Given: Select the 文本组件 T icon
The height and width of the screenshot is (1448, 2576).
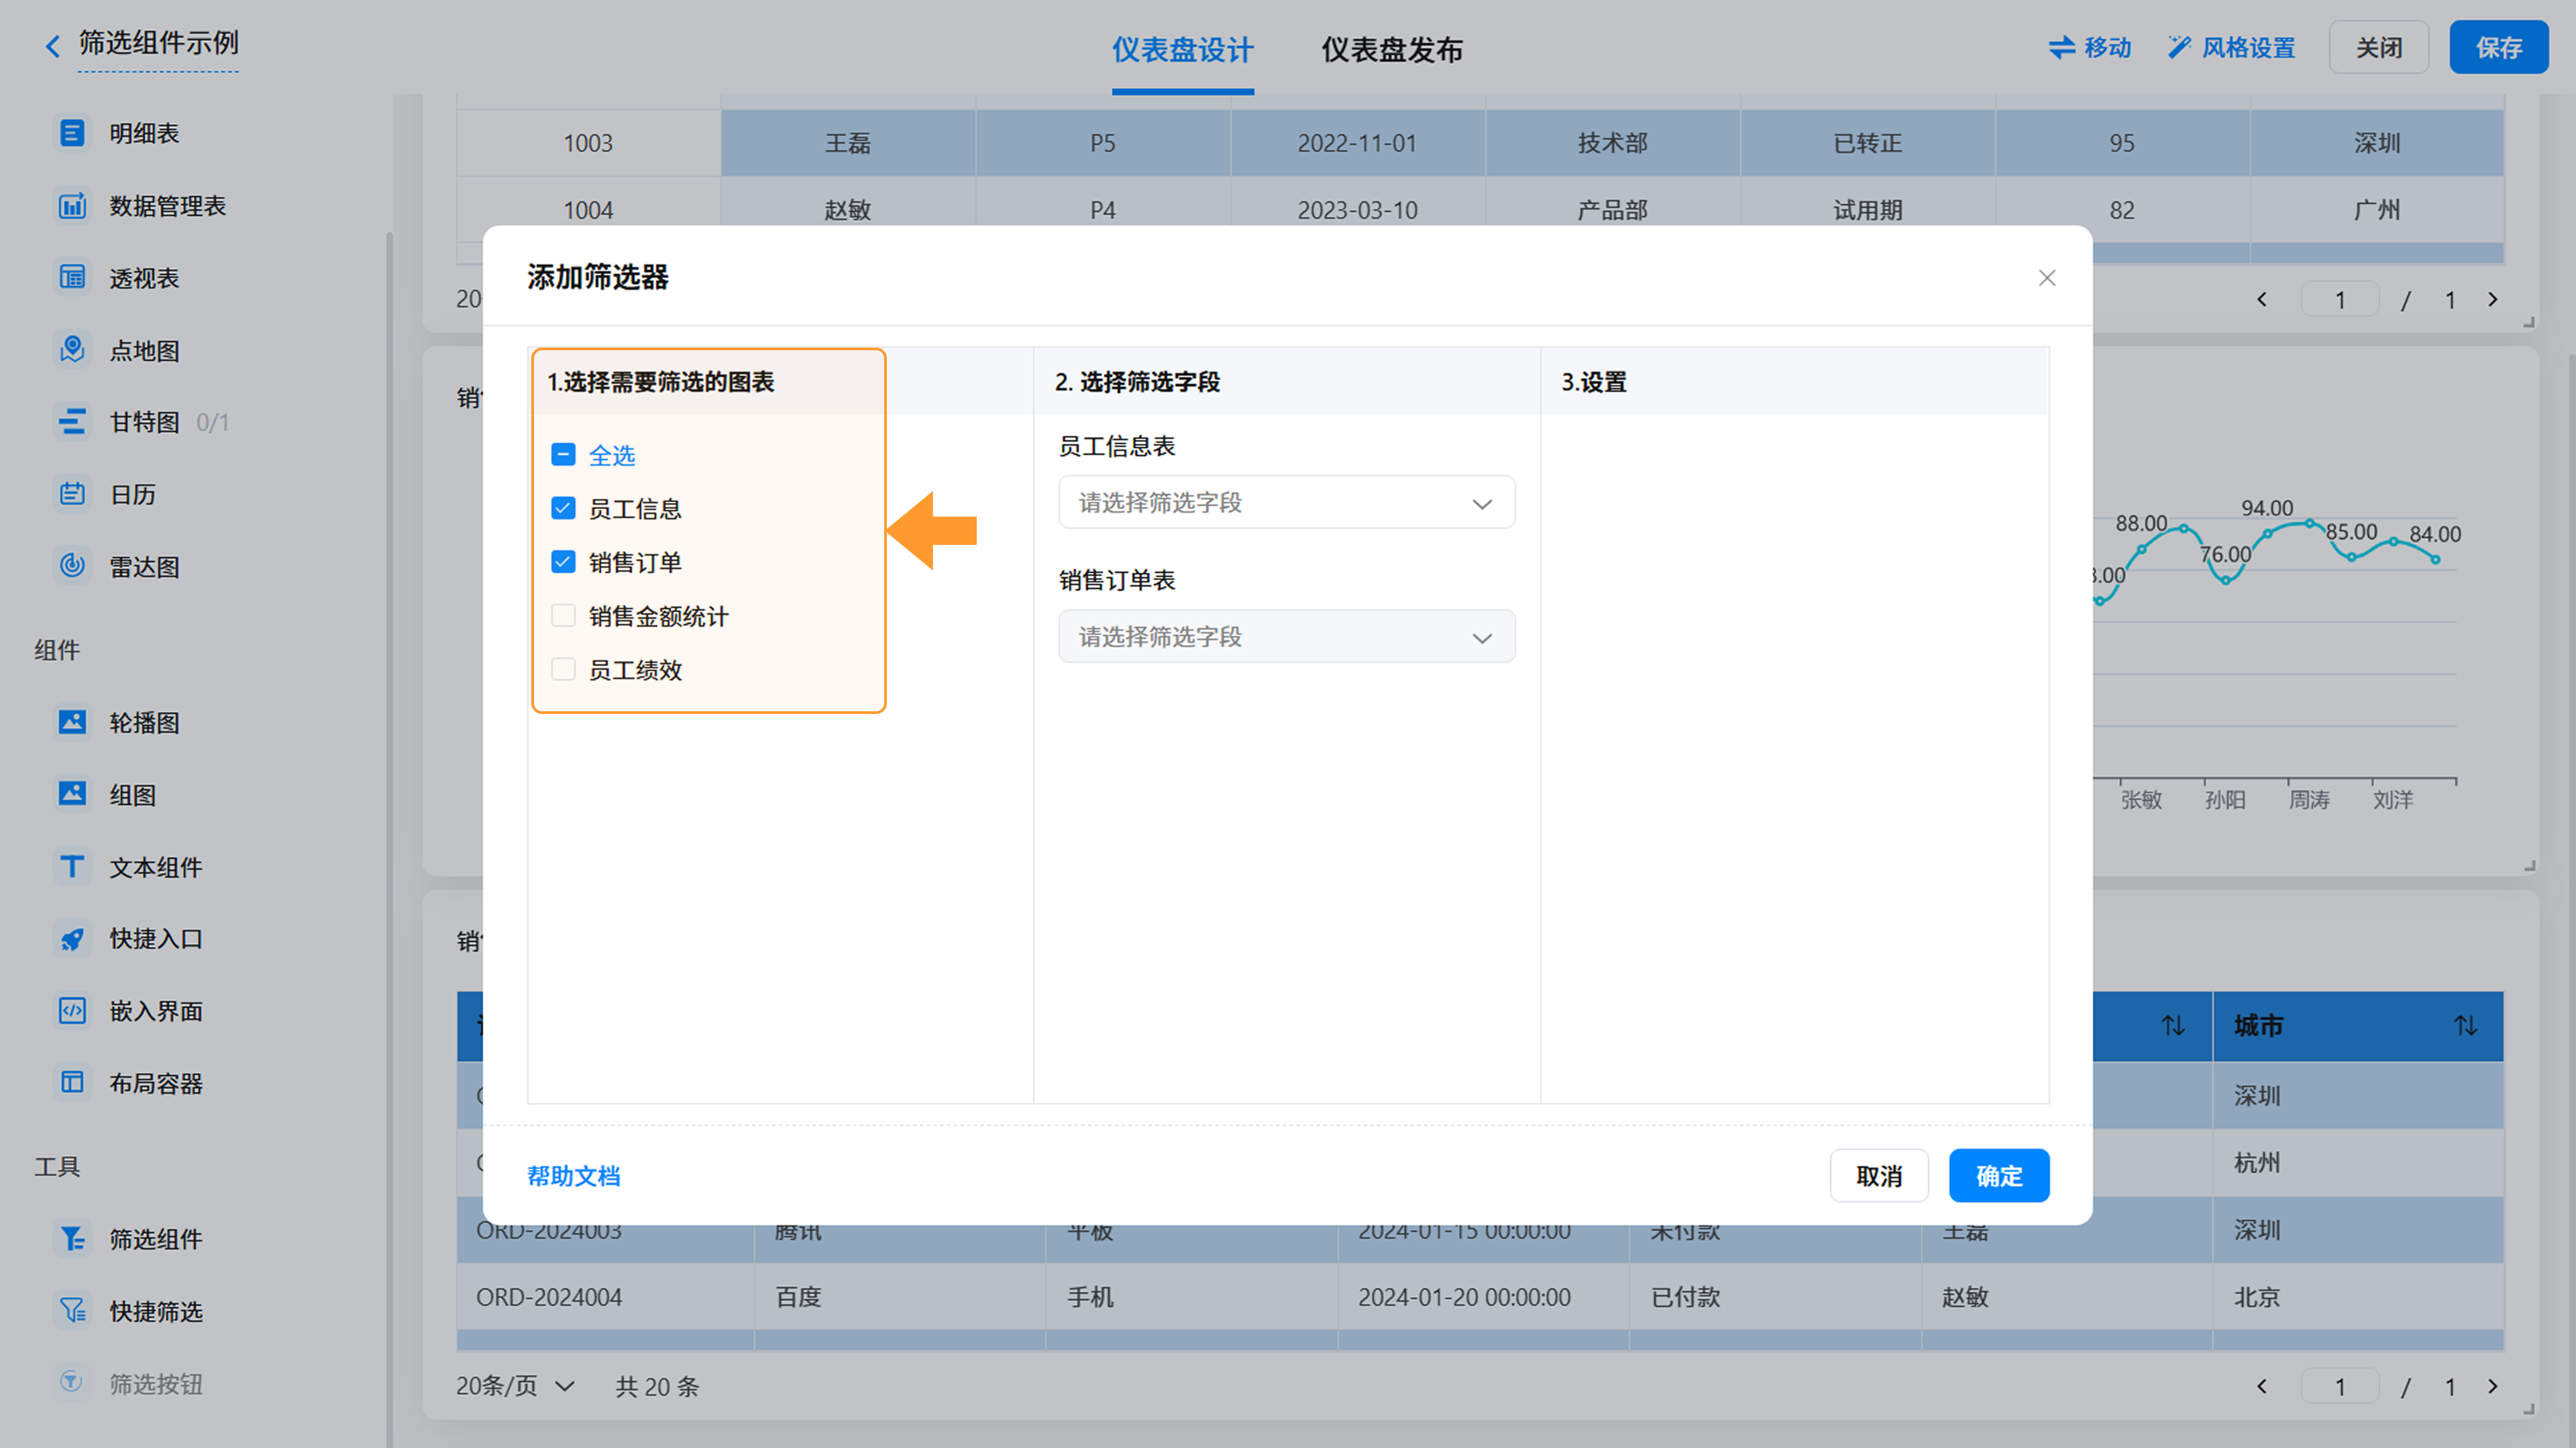Looking at the screenshot, I should point(72,866).
